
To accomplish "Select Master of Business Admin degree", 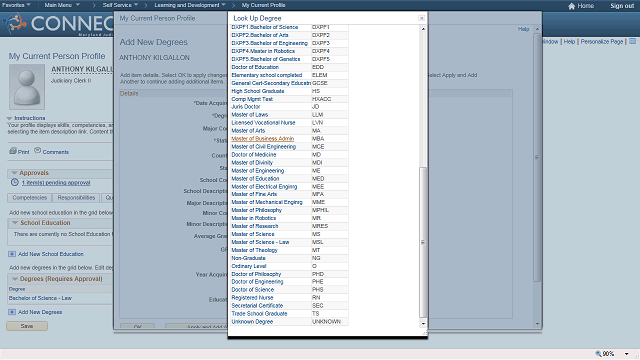I will [262, 139].
